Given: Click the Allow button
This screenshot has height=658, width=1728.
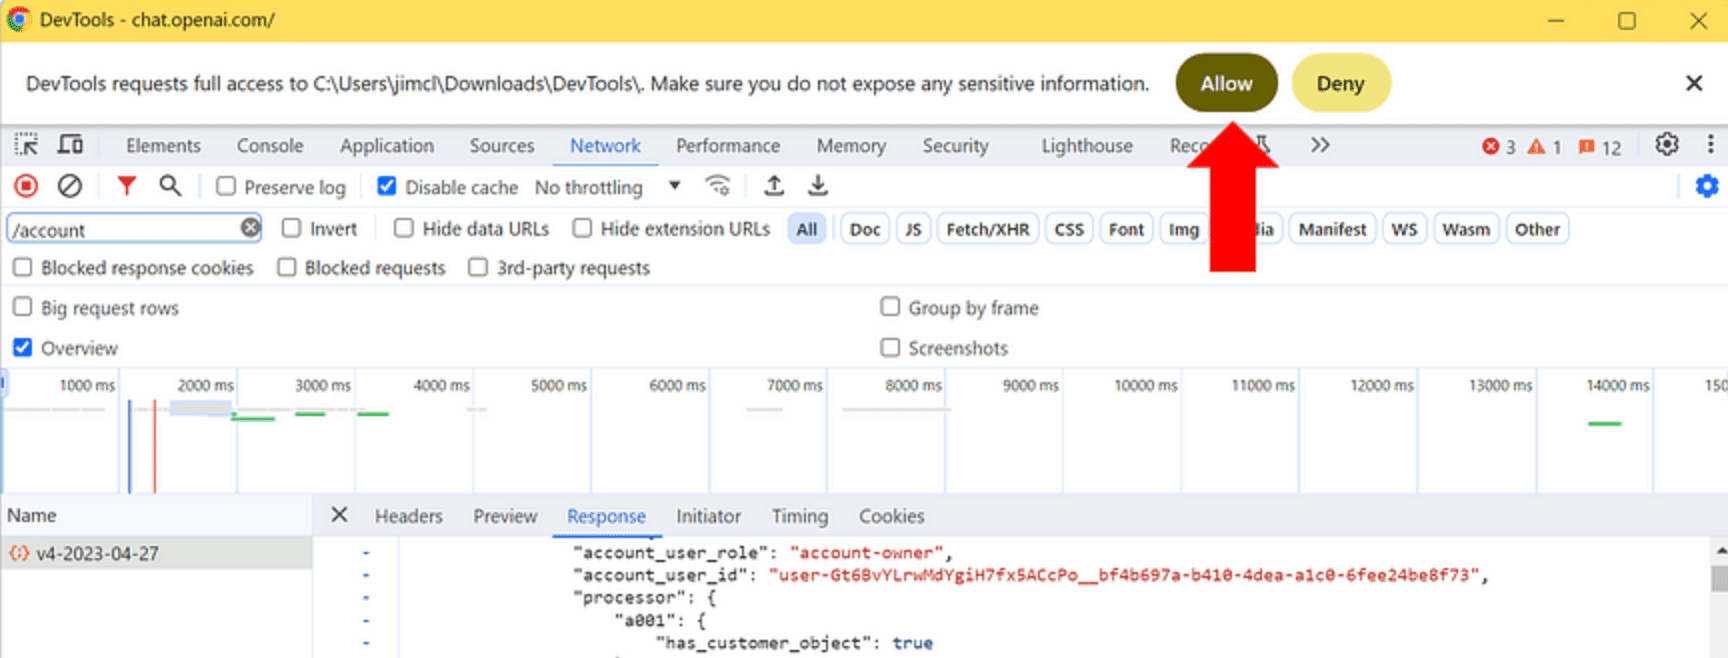Looking at the screenshot, I should (1226, 84).
